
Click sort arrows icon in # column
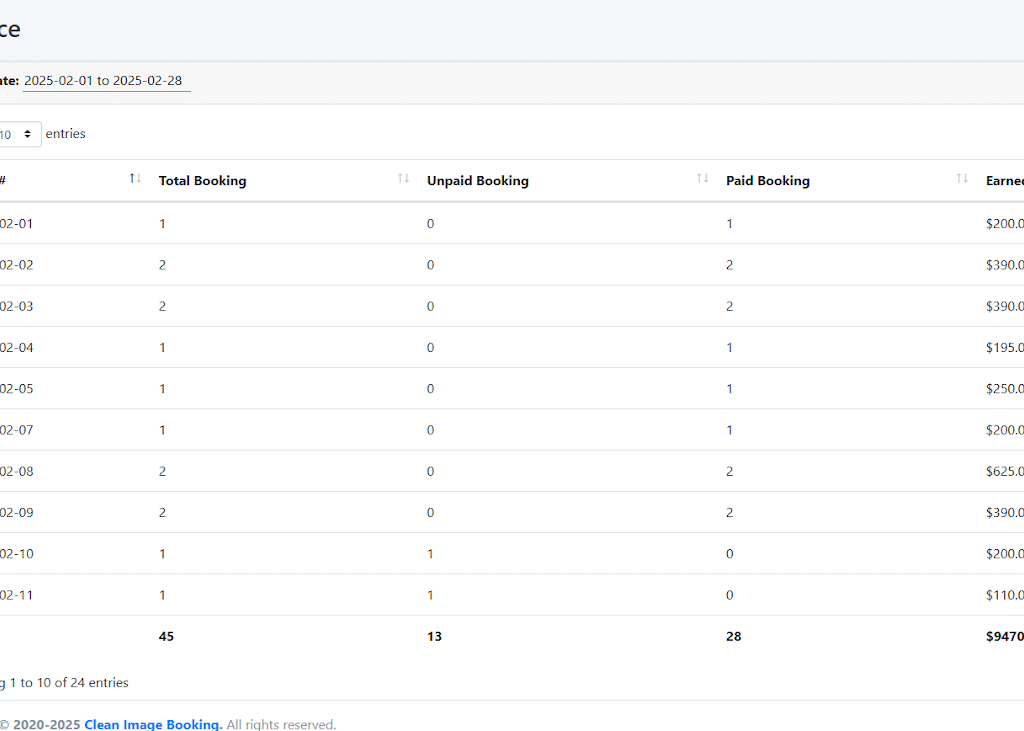135,179
